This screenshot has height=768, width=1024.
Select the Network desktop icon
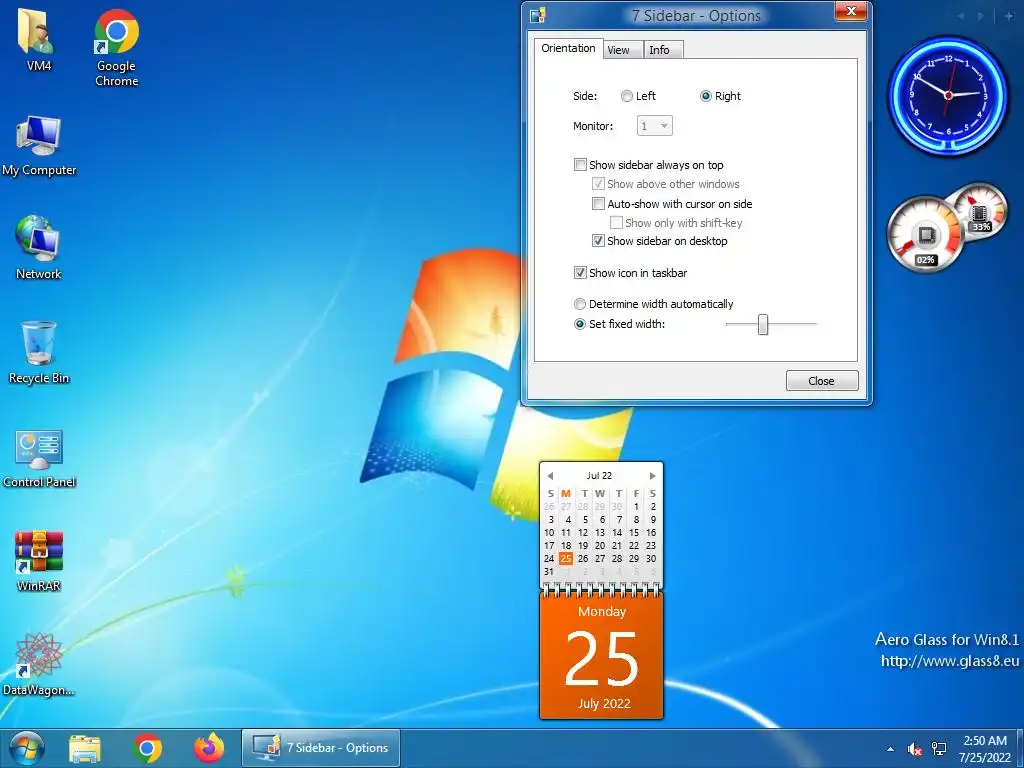click(38, 248)
